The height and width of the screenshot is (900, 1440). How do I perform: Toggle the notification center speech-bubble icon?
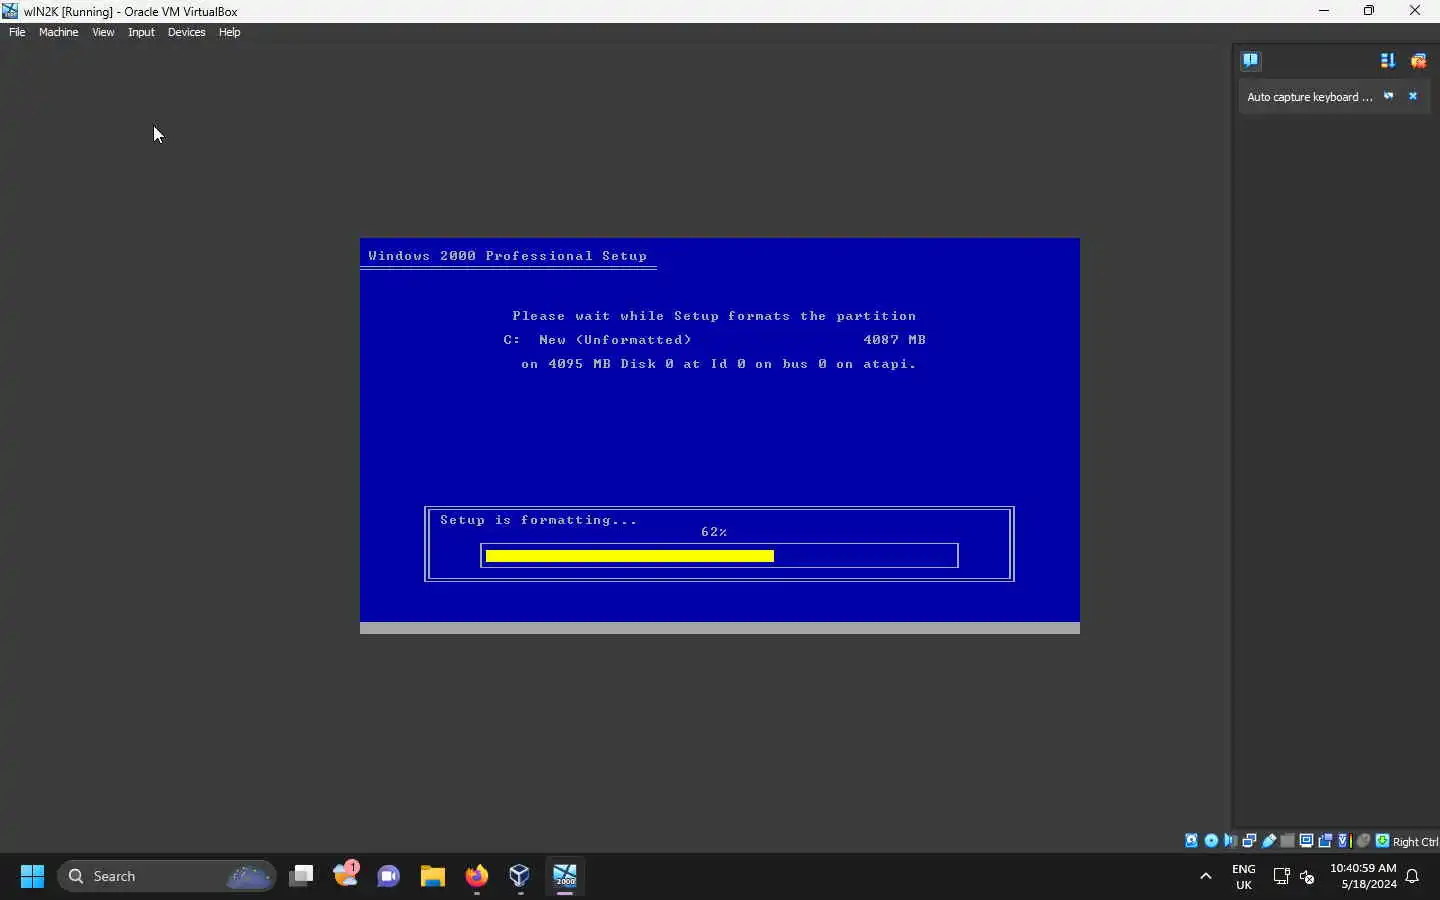(1250, 60)
